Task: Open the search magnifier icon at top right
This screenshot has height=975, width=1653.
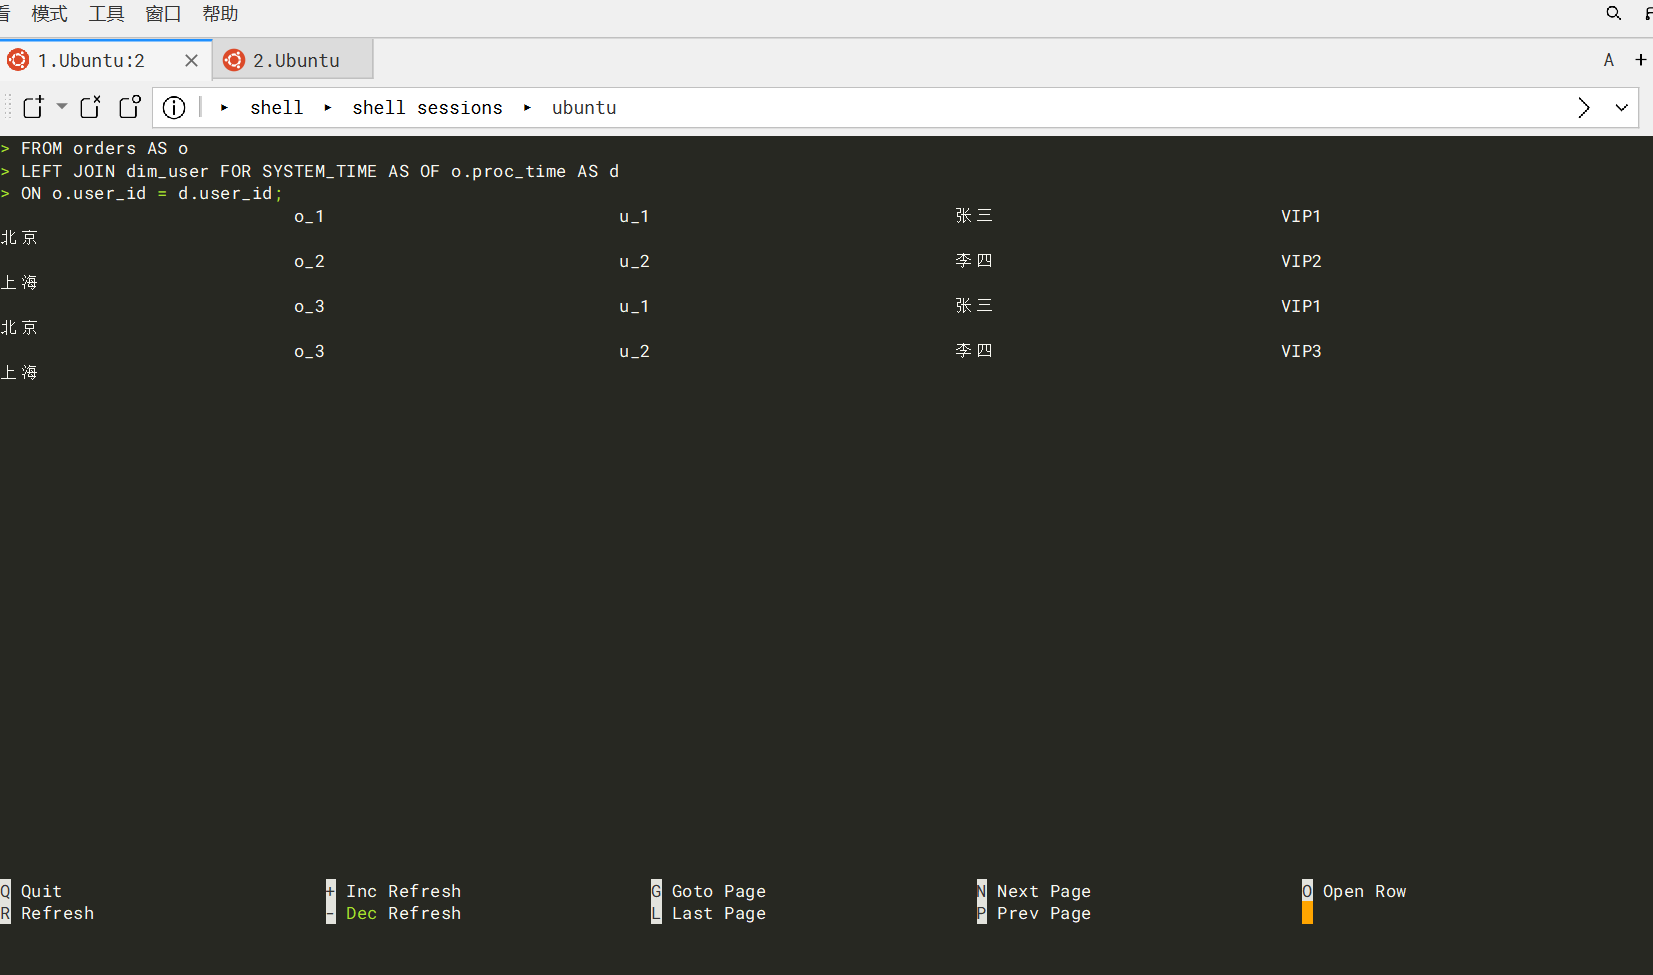Action: [x=1613, y=13]
